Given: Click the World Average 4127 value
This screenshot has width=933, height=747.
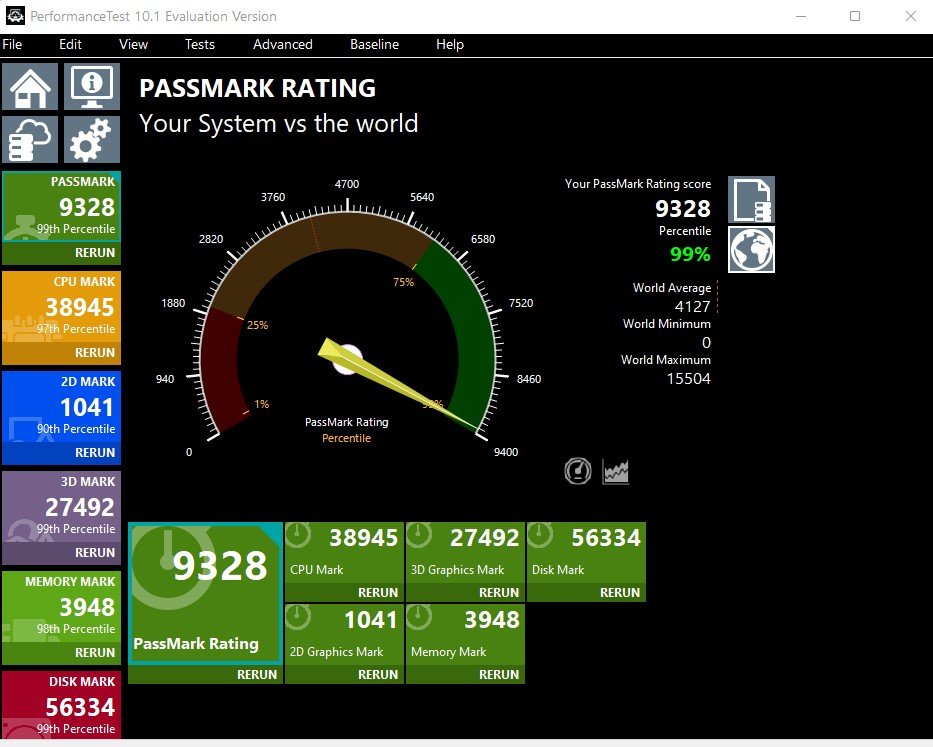Looking at the screenshot, I should click(693, 307).
